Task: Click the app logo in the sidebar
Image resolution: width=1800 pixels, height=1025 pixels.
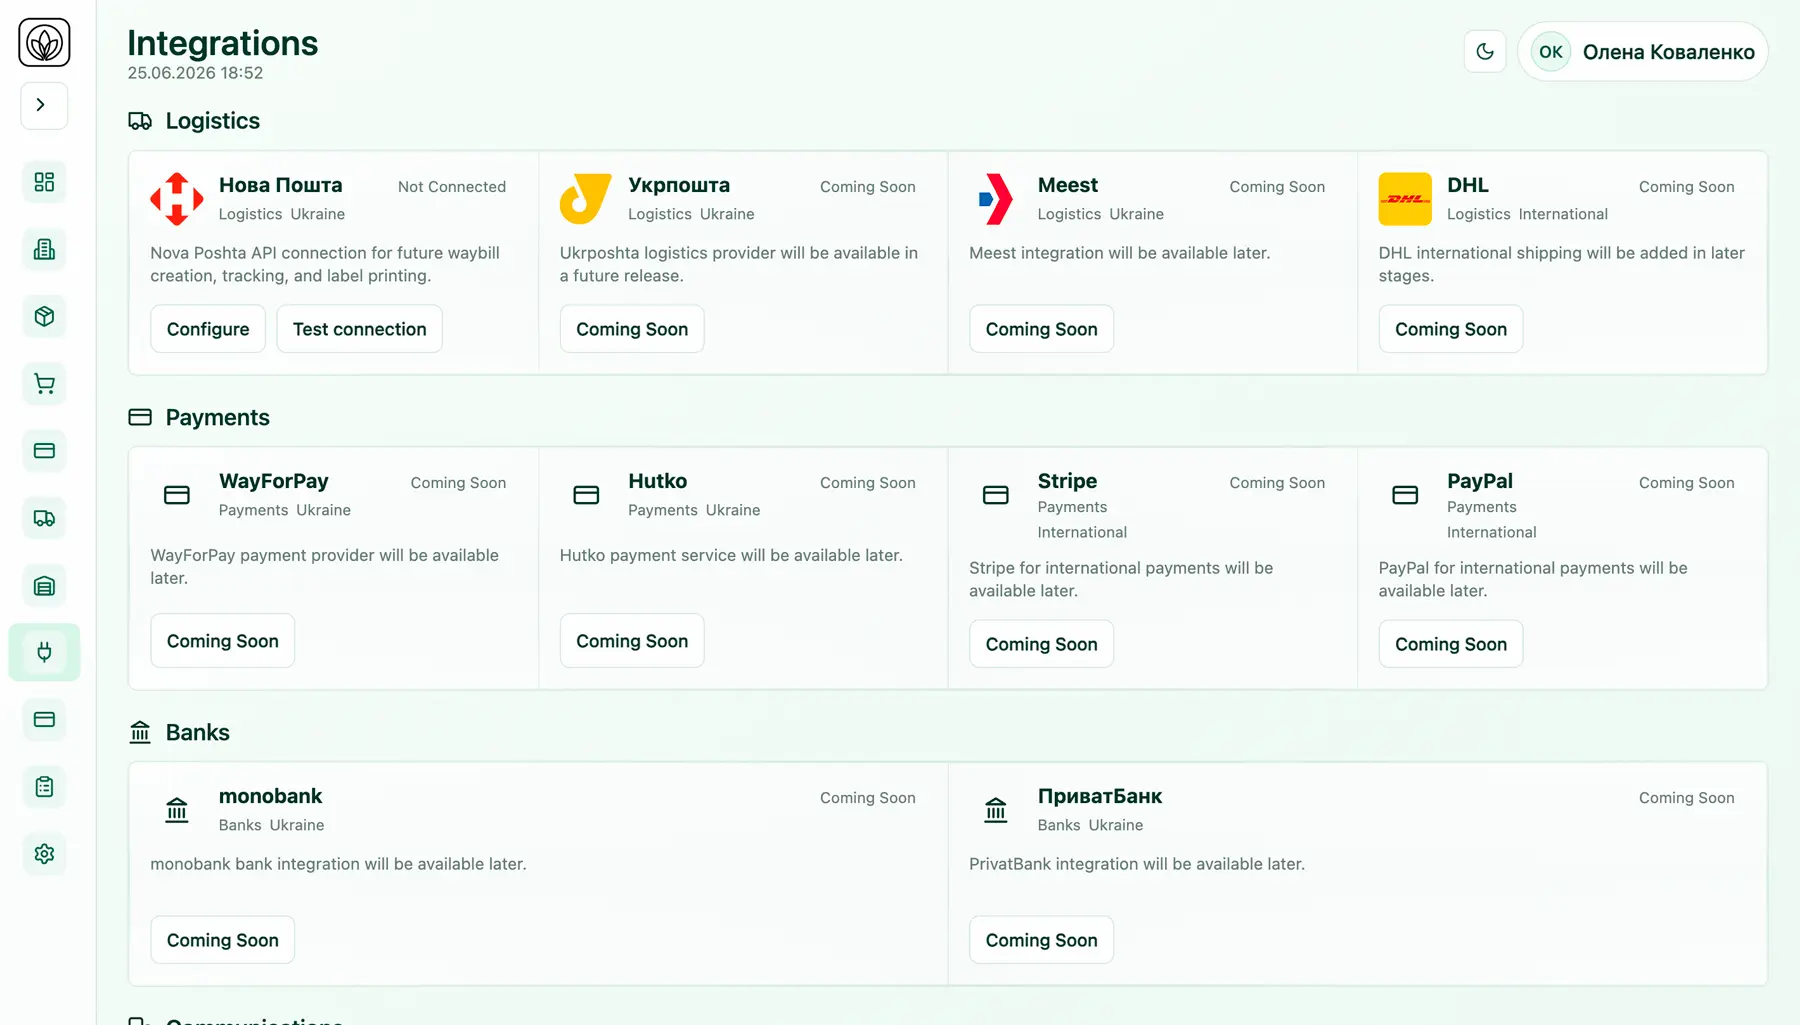Action: coord(44,43)
